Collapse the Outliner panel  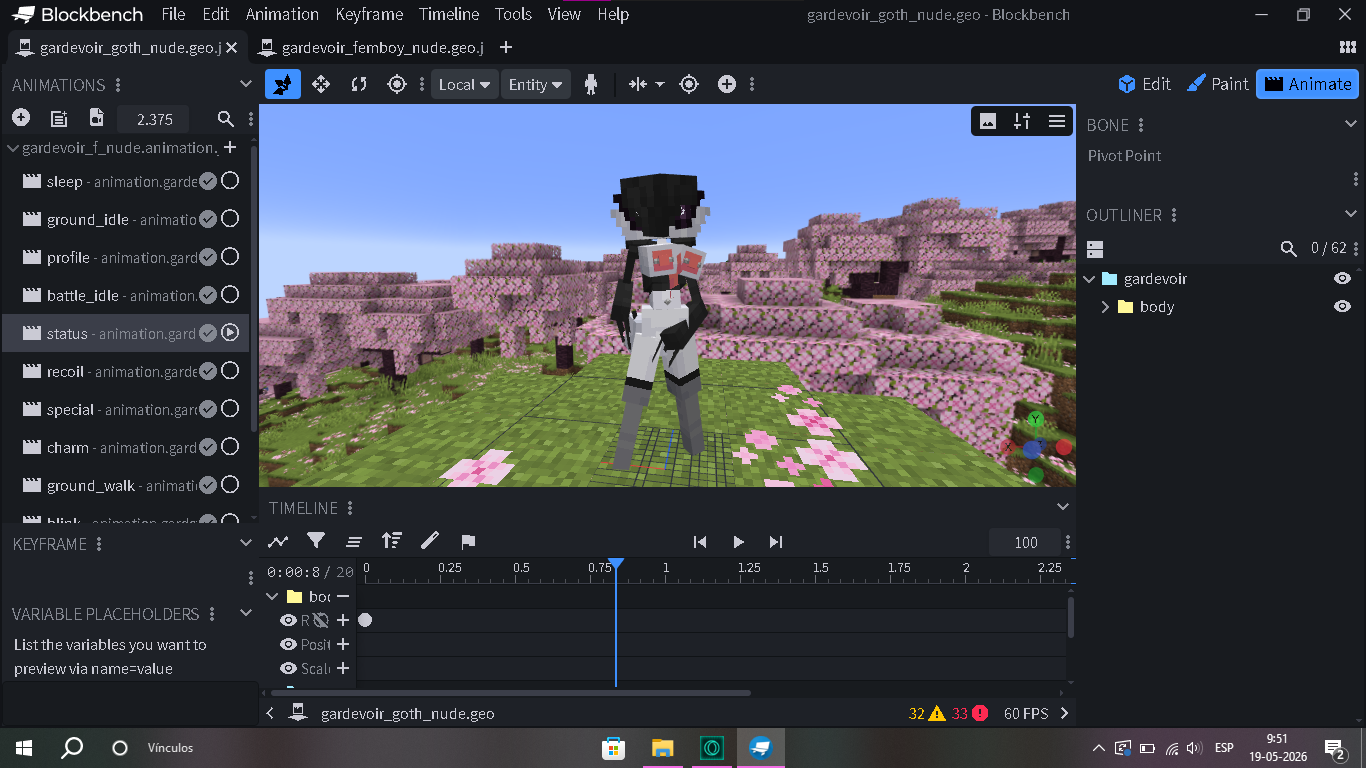[1351, 214]
